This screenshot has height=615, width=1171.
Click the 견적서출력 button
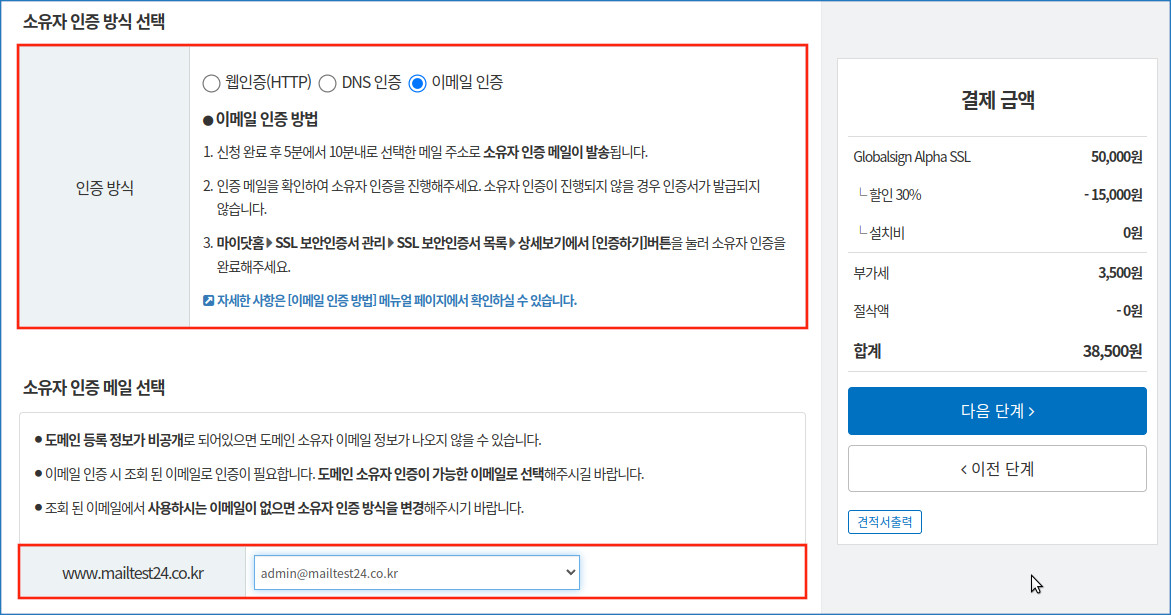(885, 522)
